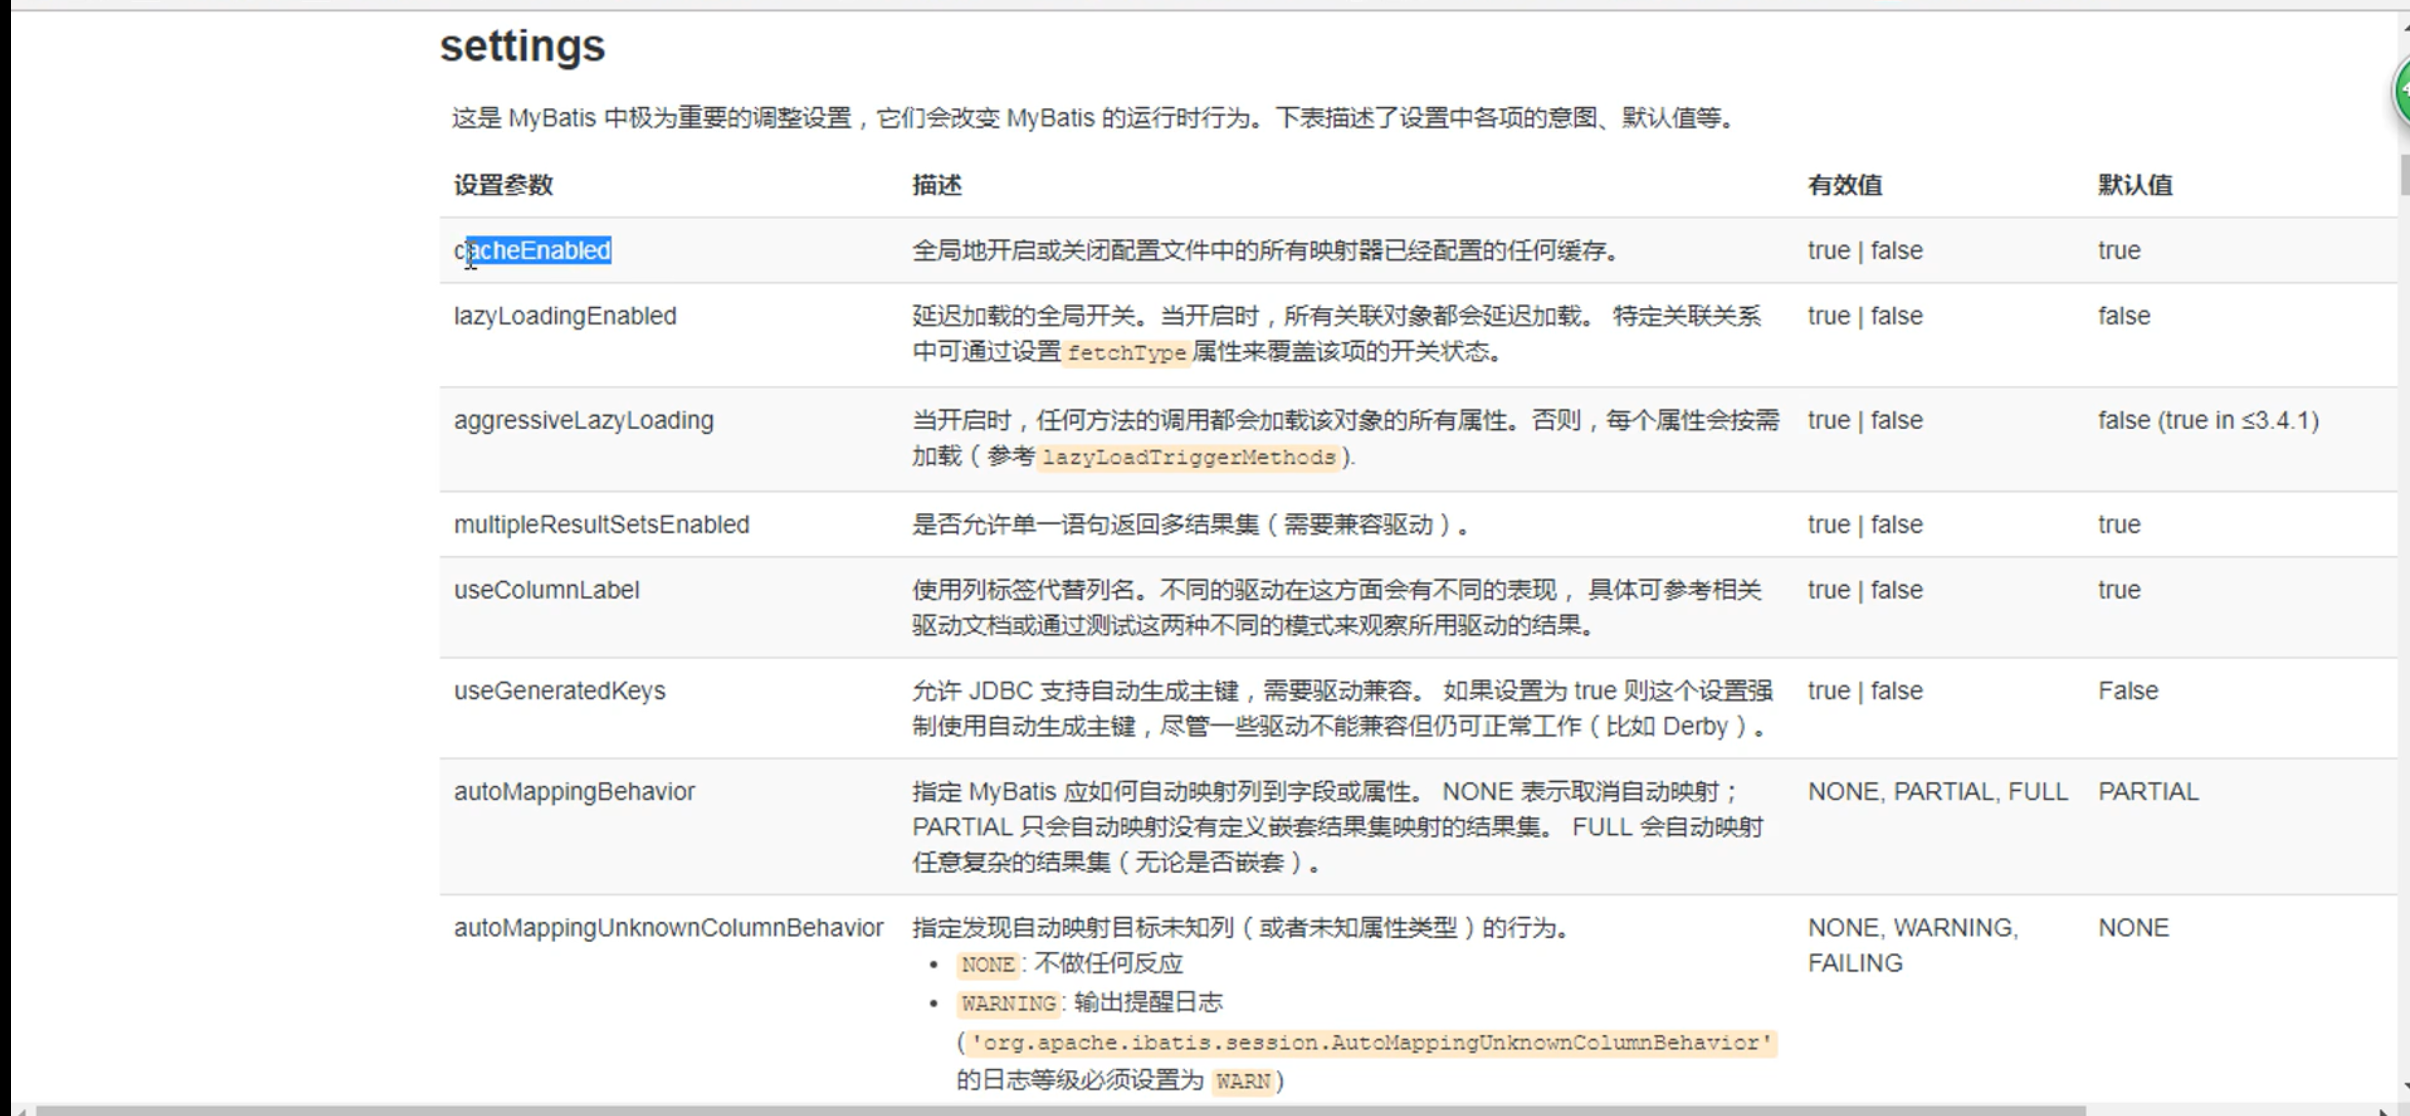Click the settings heading
The height and width of the screenshot is (1116, 2410).
pyautogui.click(x=522, y=46)
